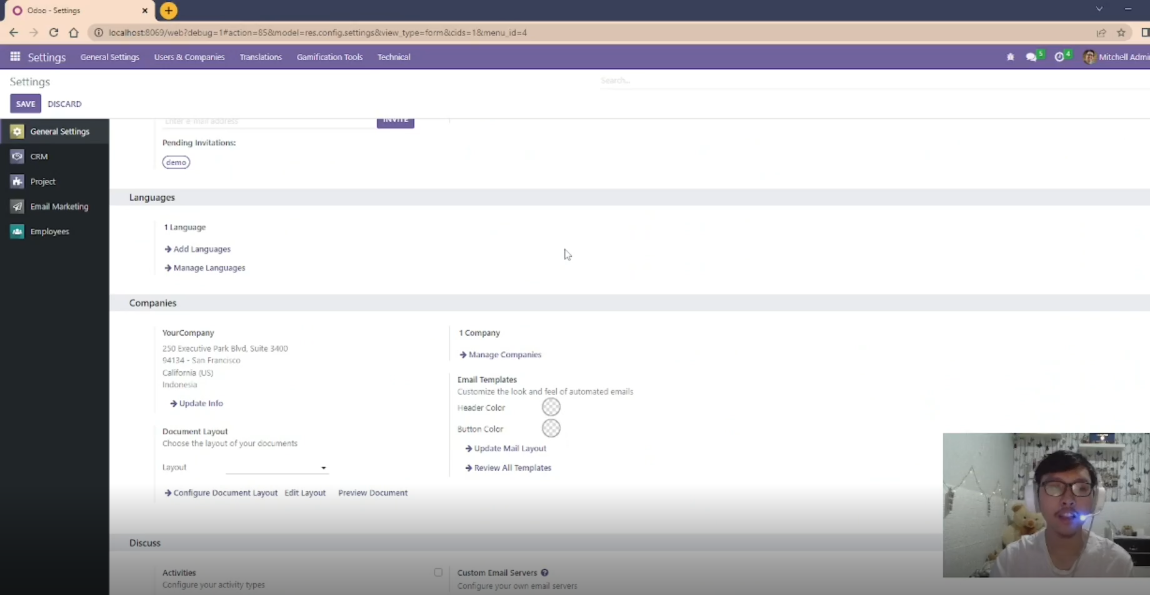Save the settings changes
This screenshot has height=595, width=1150.
pos(25,103)
